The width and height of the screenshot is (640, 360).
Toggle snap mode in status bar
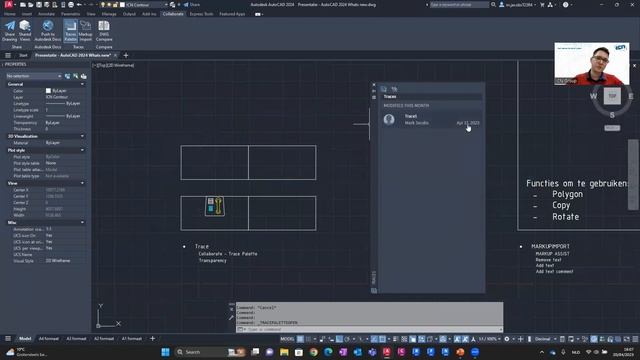(309, 339)
